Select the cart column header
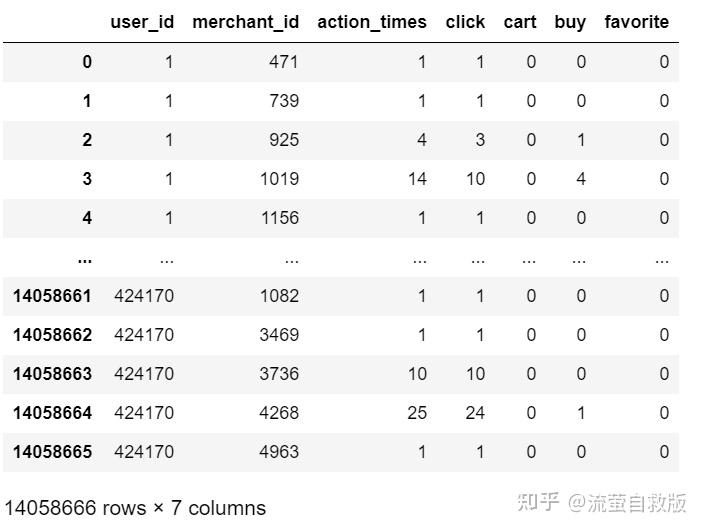This screenshot has height=531, width=704. point(520,22)
